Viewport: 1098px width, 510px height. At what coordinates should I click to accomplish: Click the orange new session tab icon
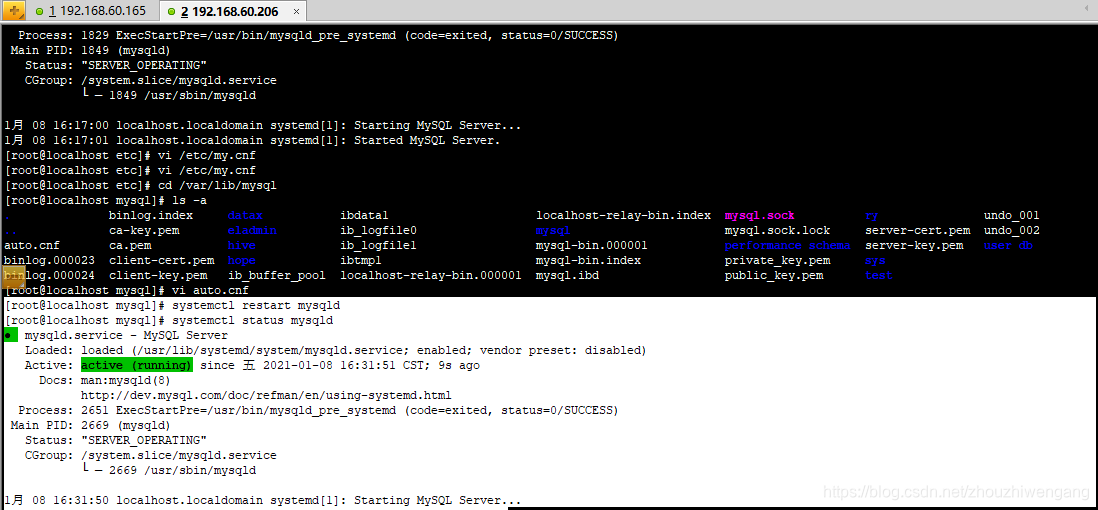[13, 11]
